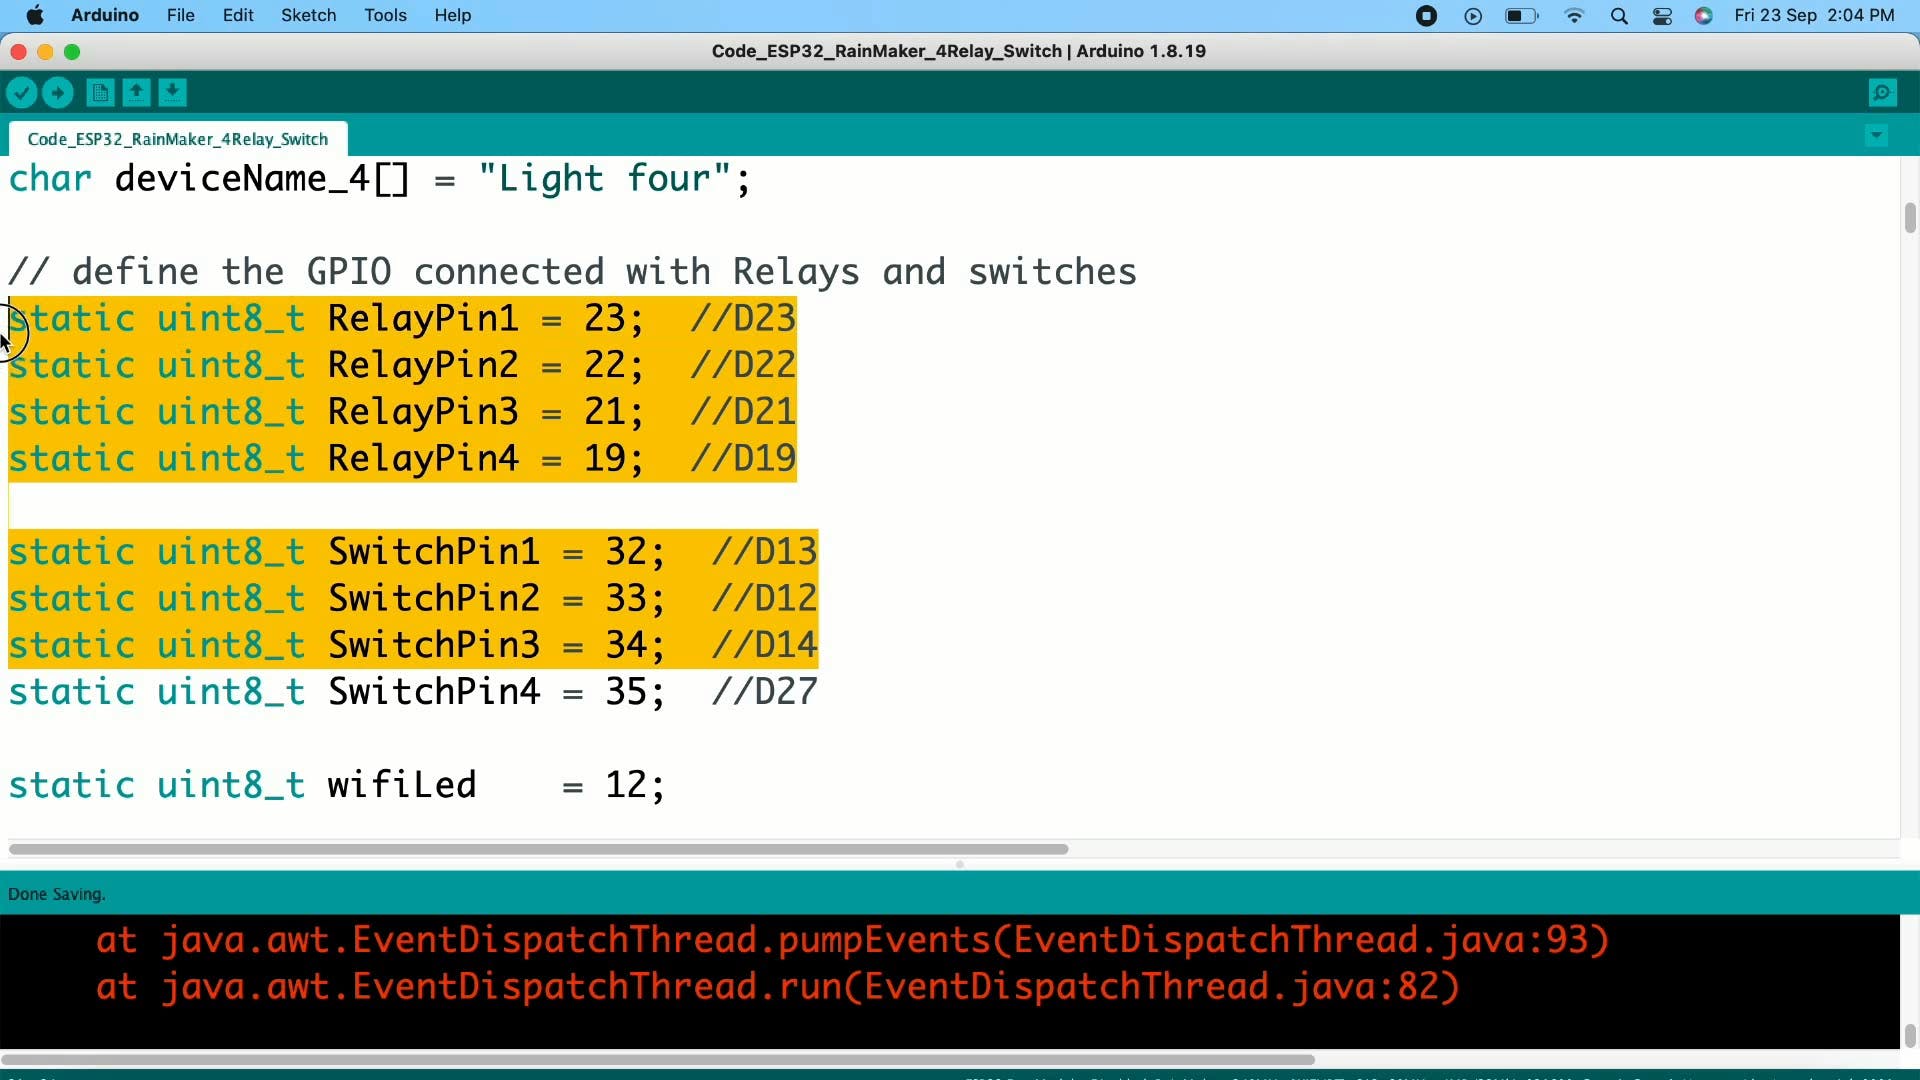Viewport: 1920px width, 1080px height.
Task: Click the SwitchPin3 = 34 line
Action: (x=413, y=645)
